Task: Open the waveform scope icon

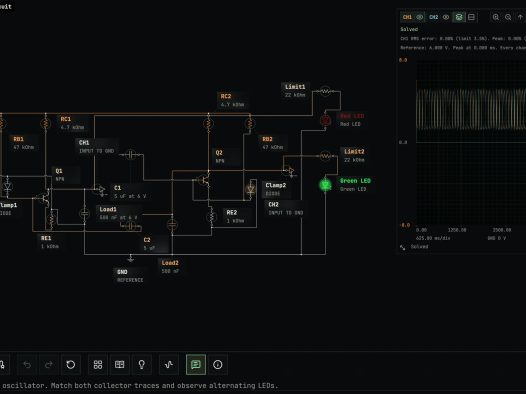Action: tap(169, 364)
